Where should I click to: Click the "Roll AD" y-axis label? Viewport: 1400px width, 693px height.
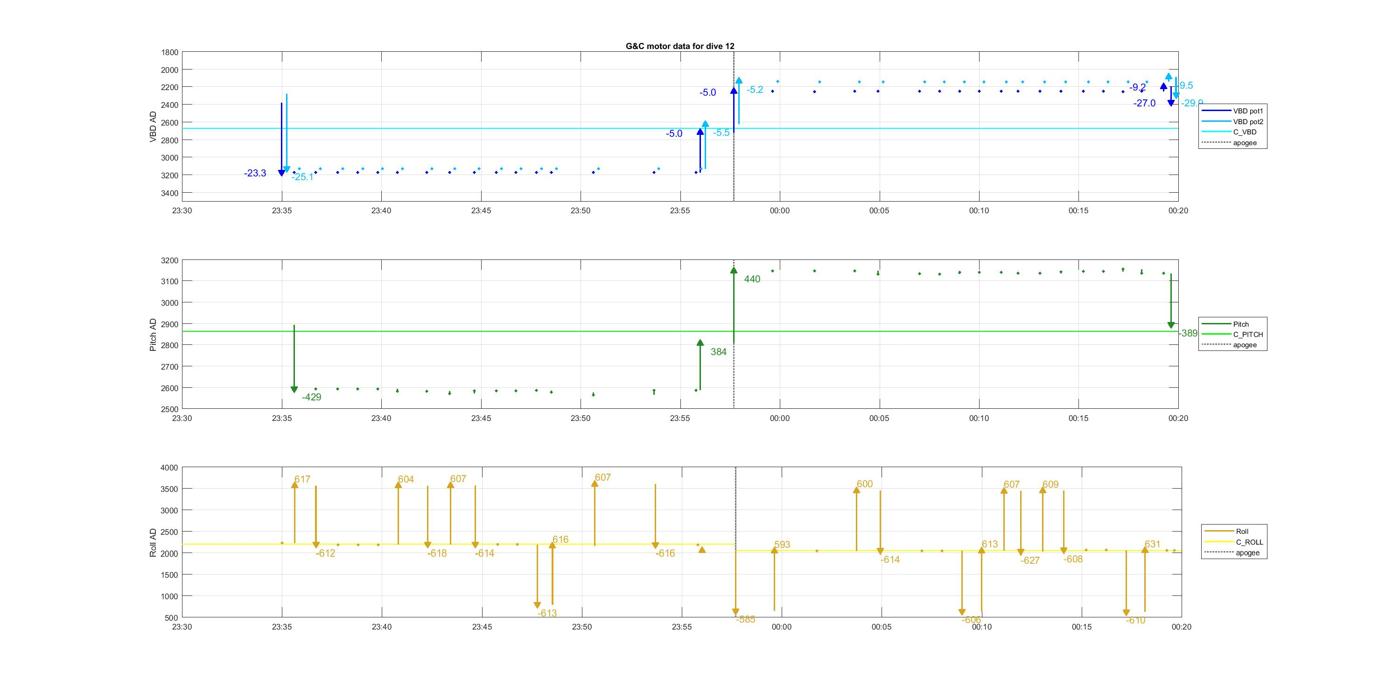(154, 542)
